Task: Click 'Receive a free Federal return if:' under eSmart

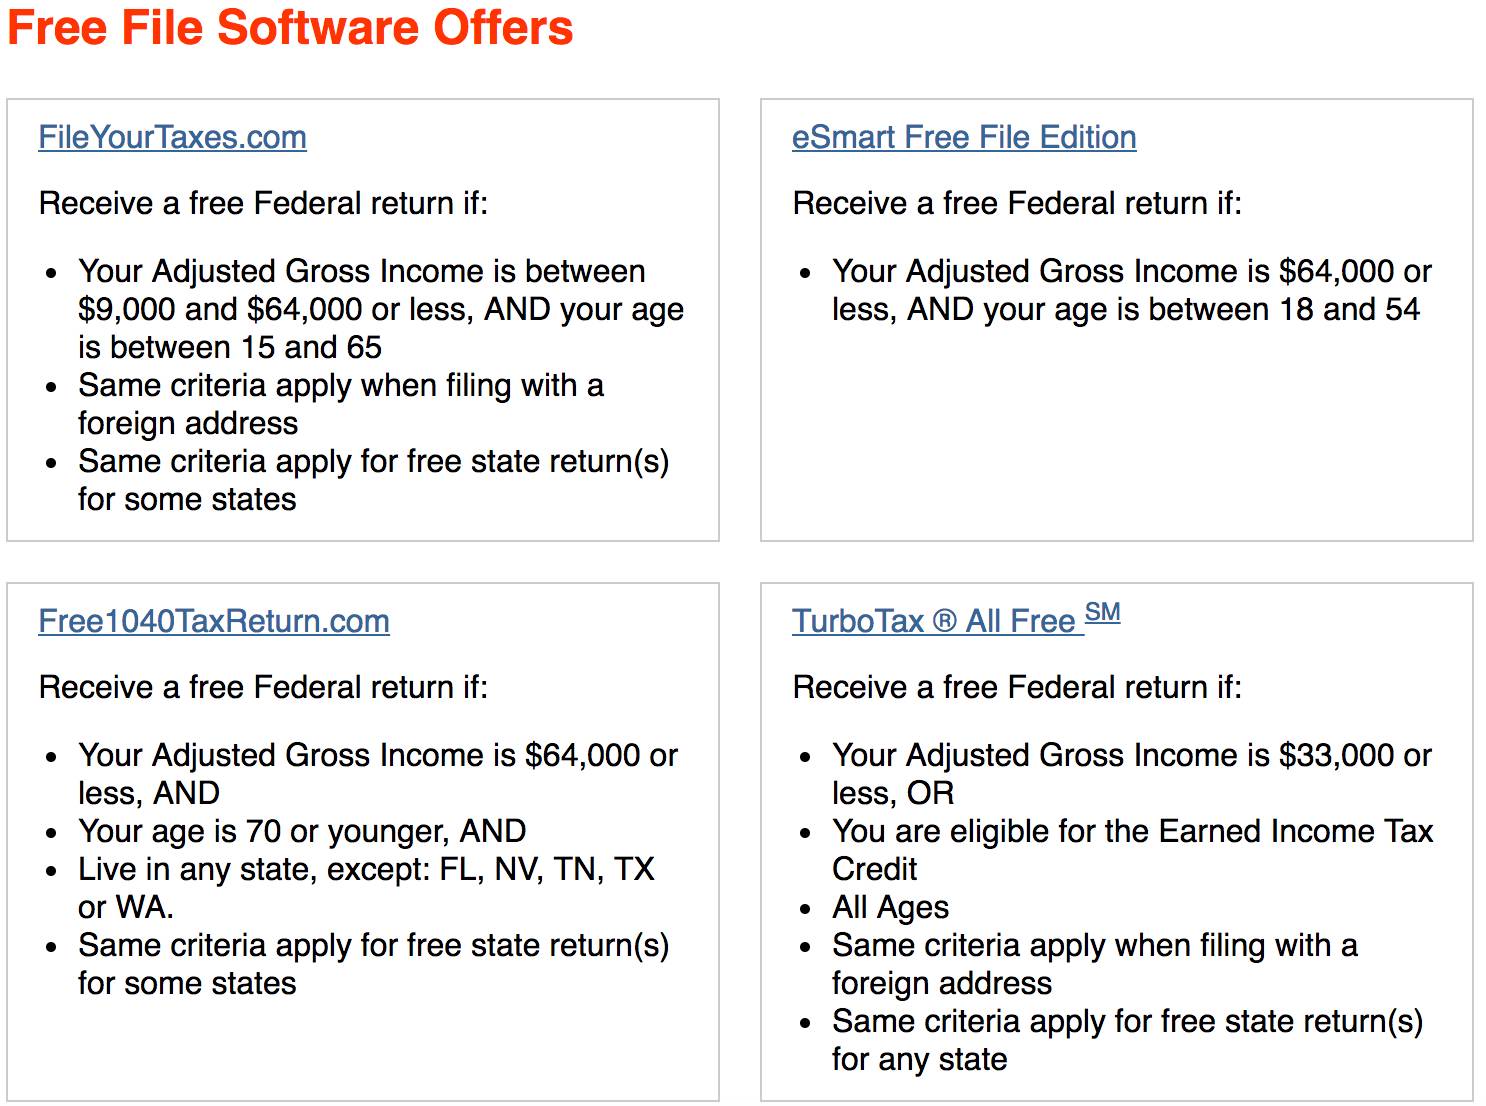Action: (x=1016, y=203)
